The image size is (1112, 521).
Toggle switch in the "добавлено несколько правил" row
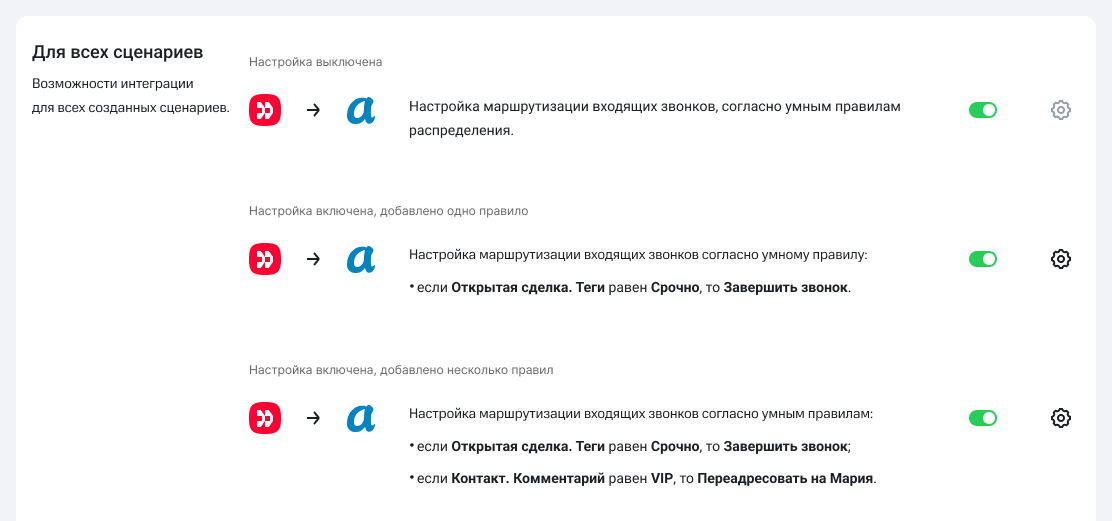(983, 418)
